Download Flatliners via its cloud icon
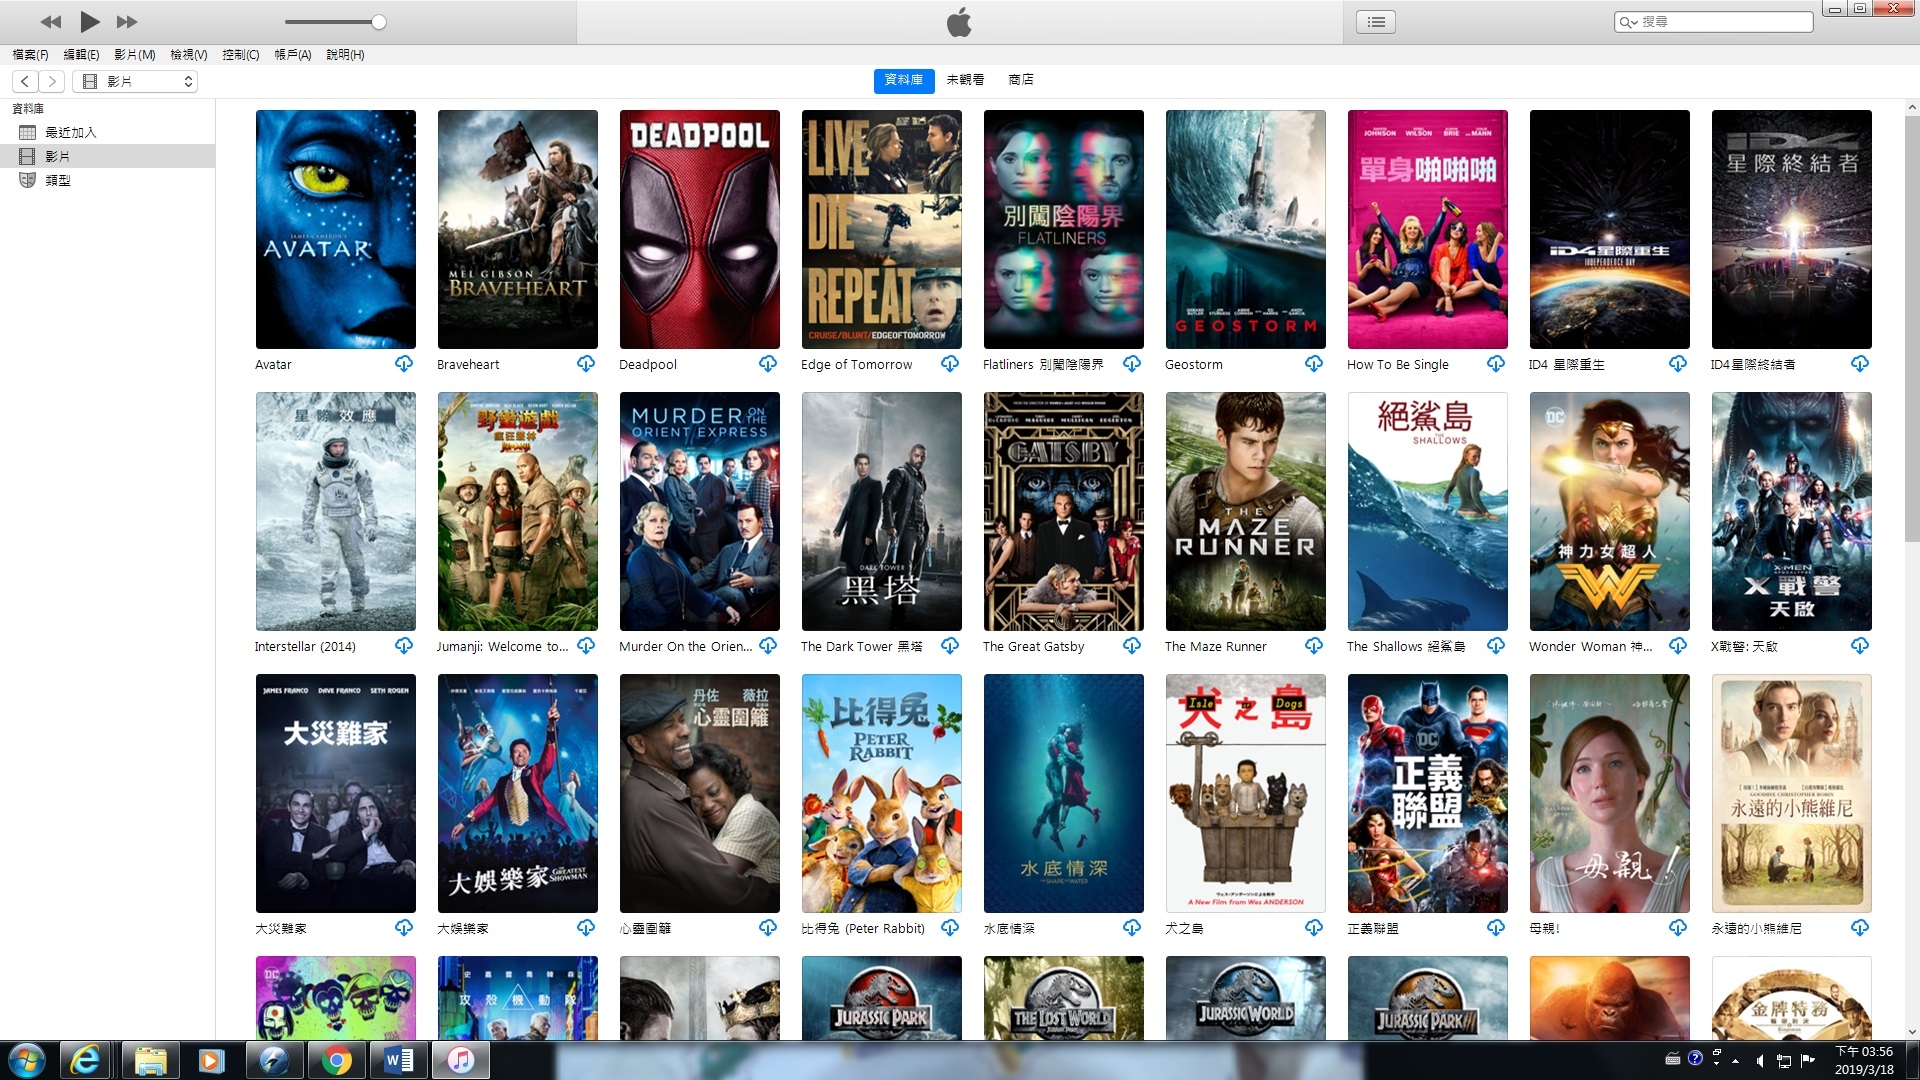The width and height of the screenshot is (1920, 1080). [1132, 364]
